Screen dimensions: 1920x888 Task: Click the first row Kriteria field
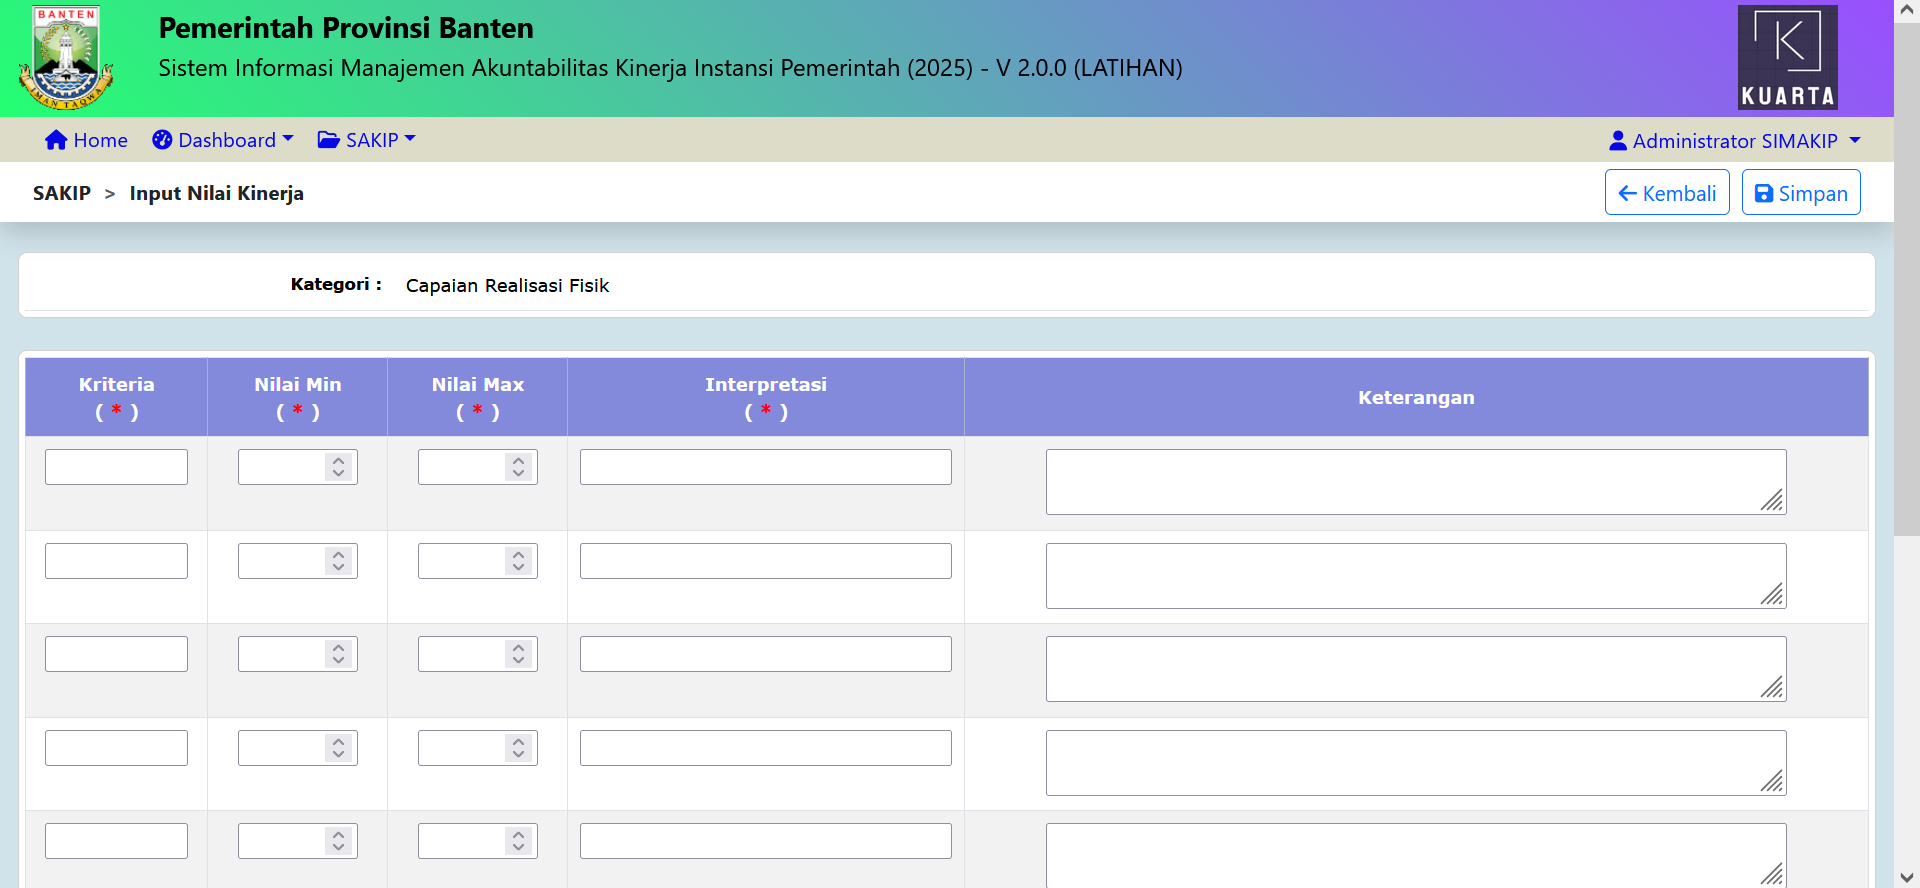pos(116,467)
